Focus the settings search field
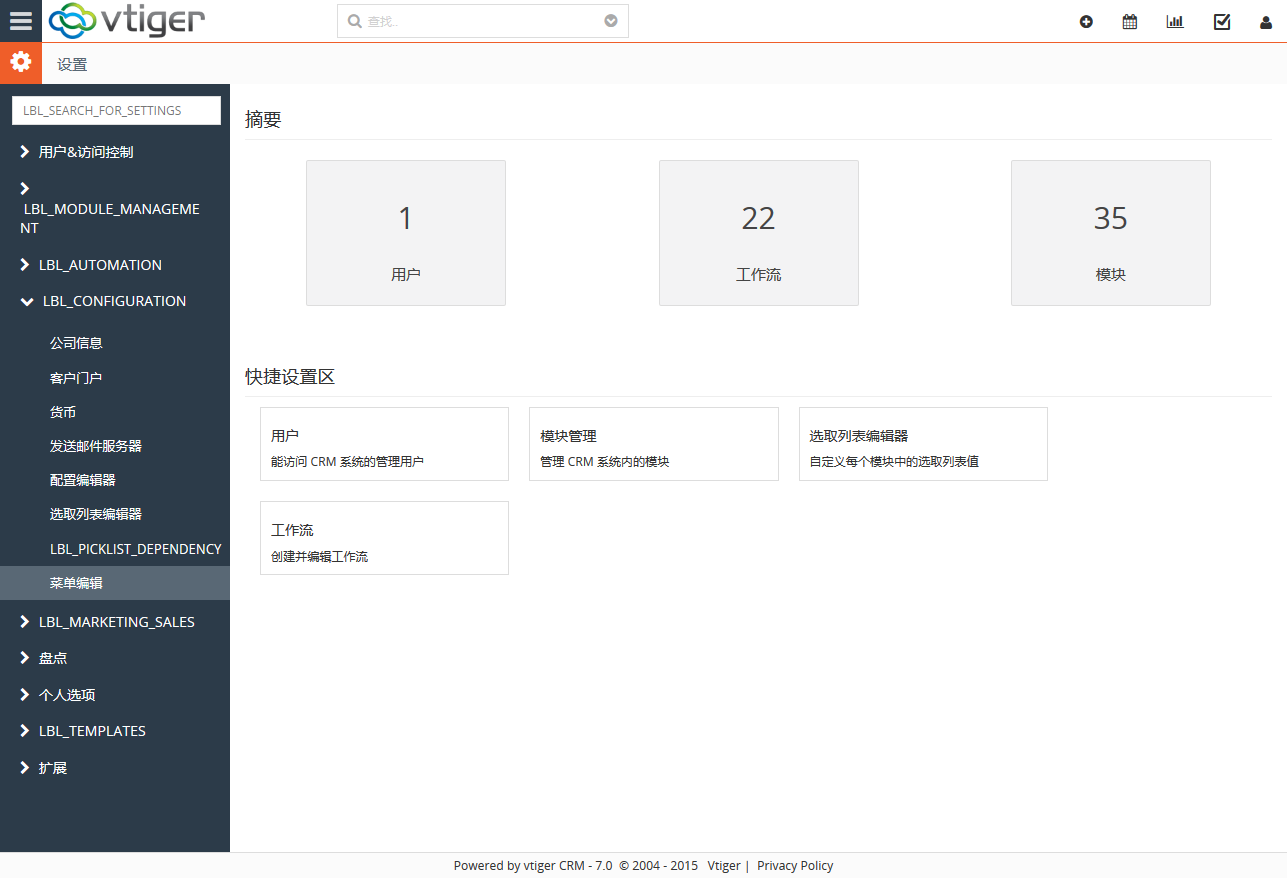 coord(116,110)
